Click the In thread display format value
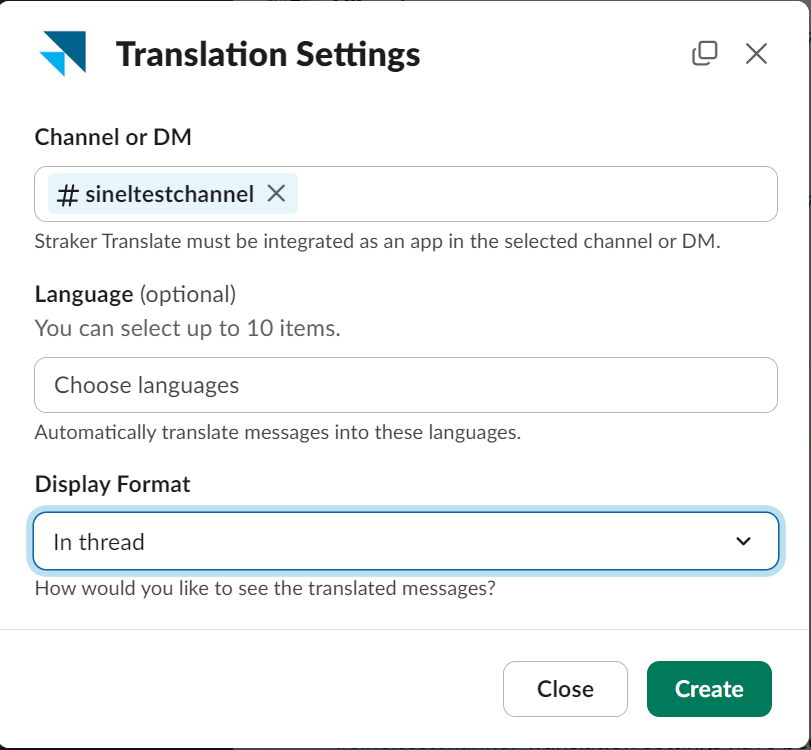Screen dimensions: 811x750 click(99, 542)
